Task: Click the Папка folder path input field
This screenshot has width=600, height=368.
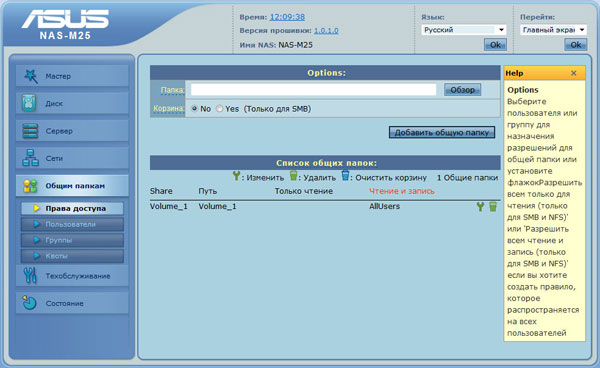Action: [x=313, y=90]
